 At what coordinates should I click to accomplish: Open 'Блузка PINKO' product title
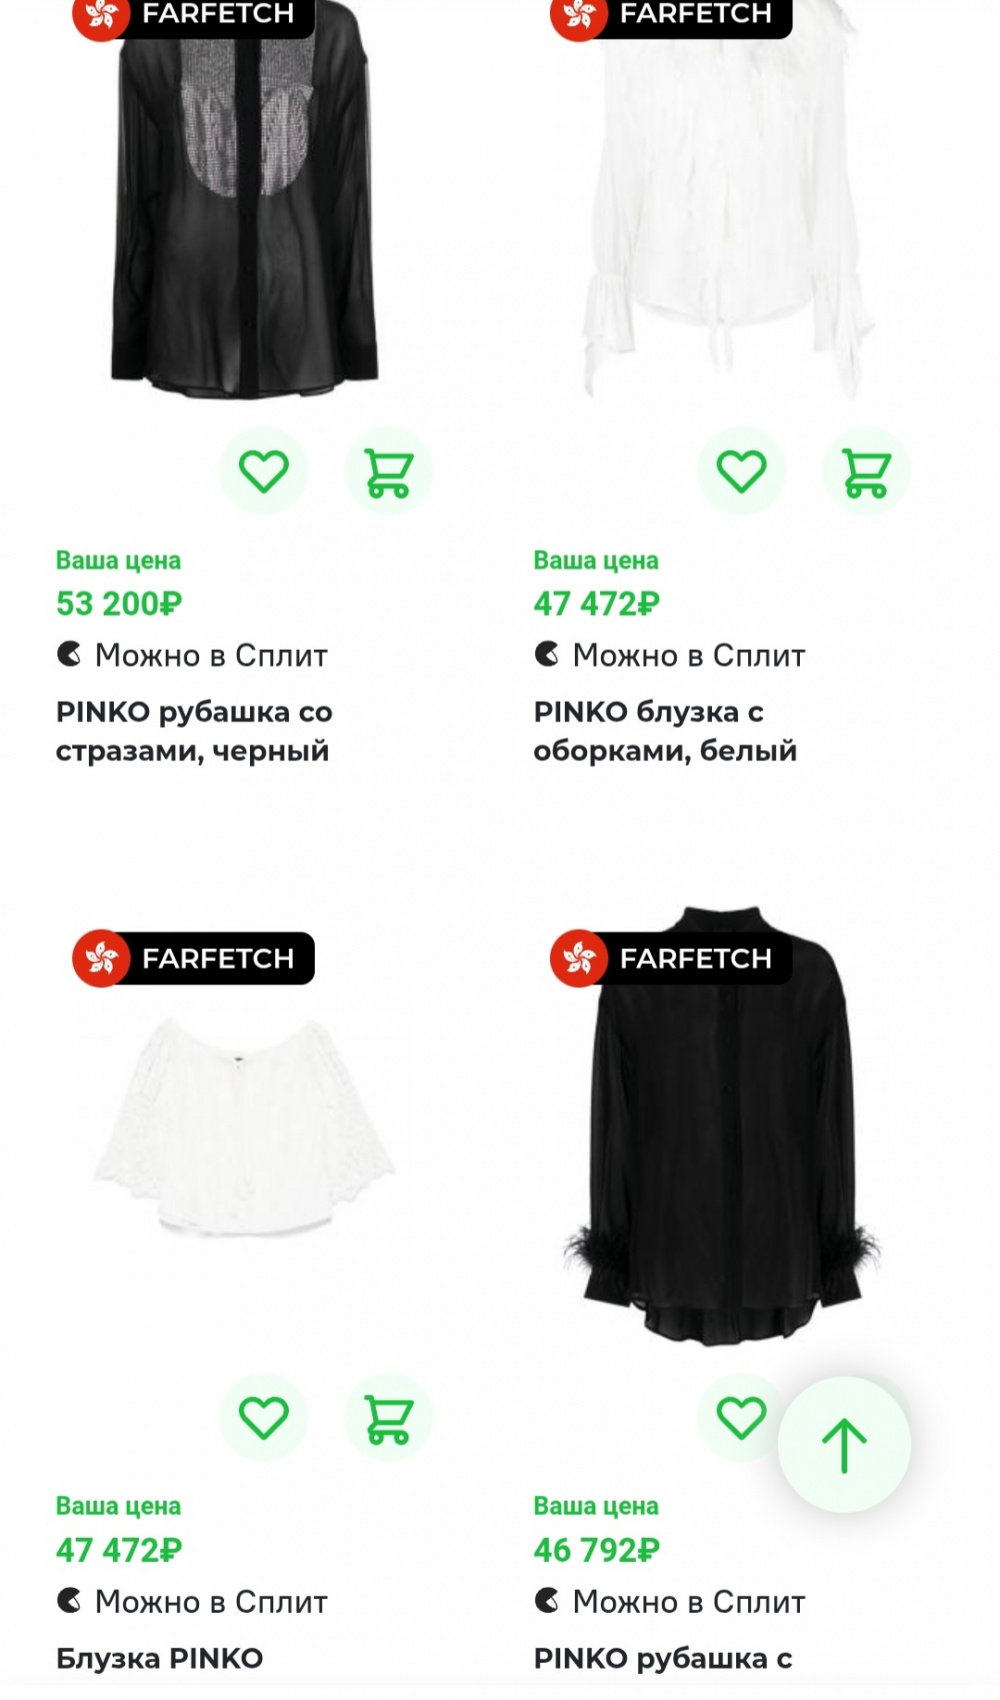coord(159,1658)
